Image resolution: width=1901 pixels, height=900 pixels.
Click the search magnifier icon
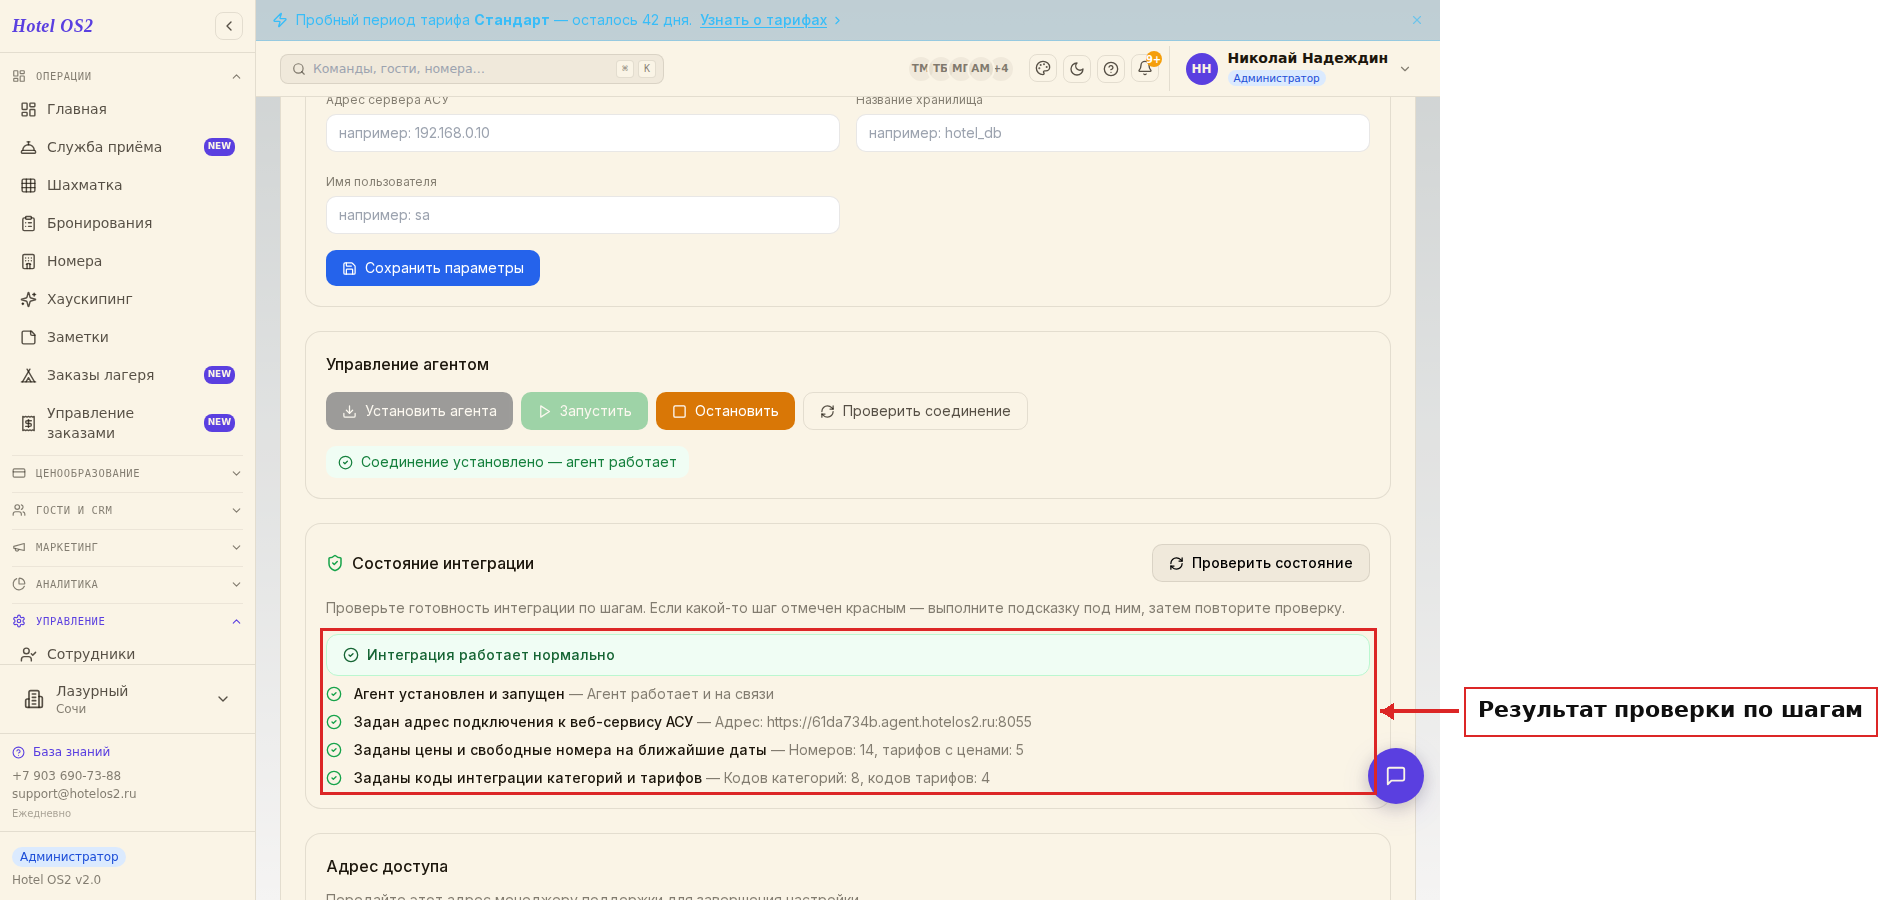(x=299, y=69)
